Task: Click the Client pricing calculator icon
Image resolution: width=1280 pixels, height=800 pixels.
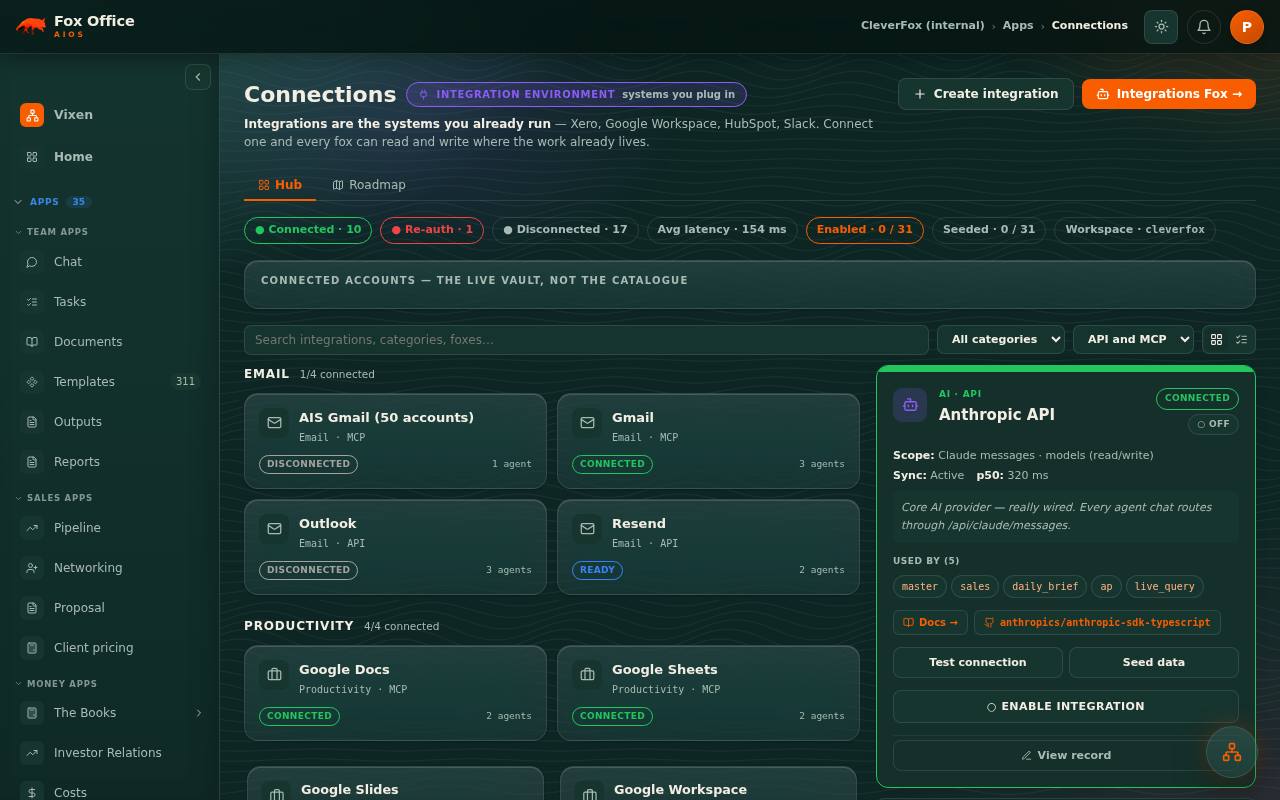Action: pyautogui.click(x=32, y=648)
